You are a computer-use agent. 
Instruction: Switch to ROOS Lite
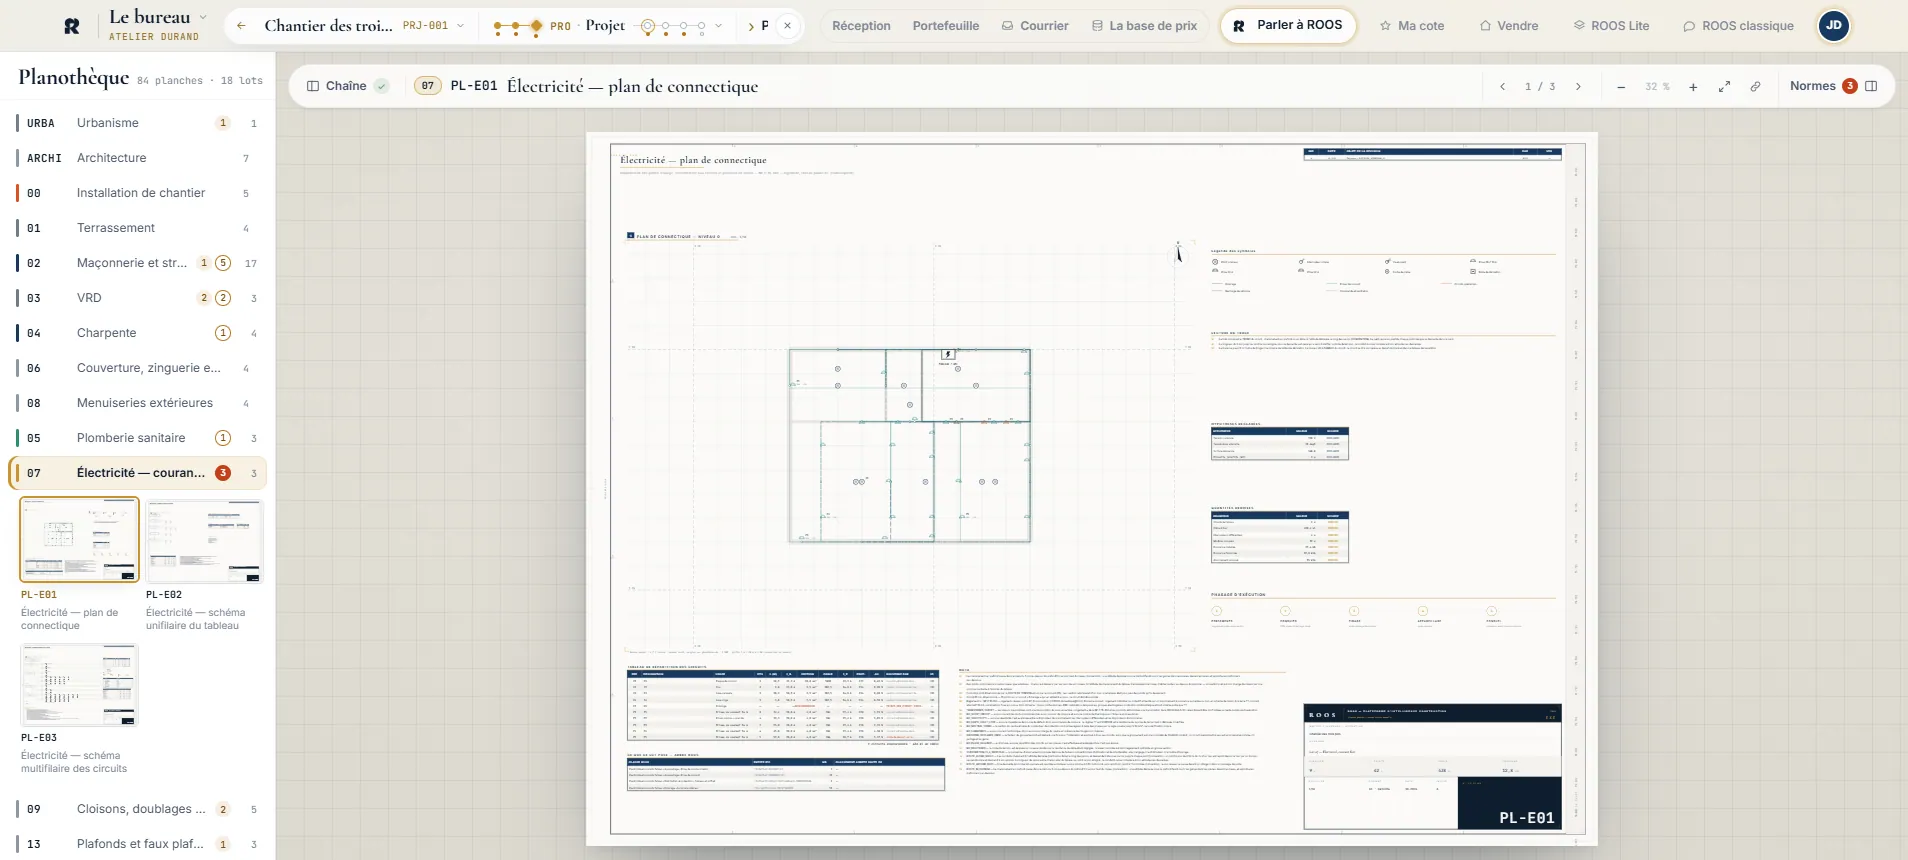pos(1611,26)
